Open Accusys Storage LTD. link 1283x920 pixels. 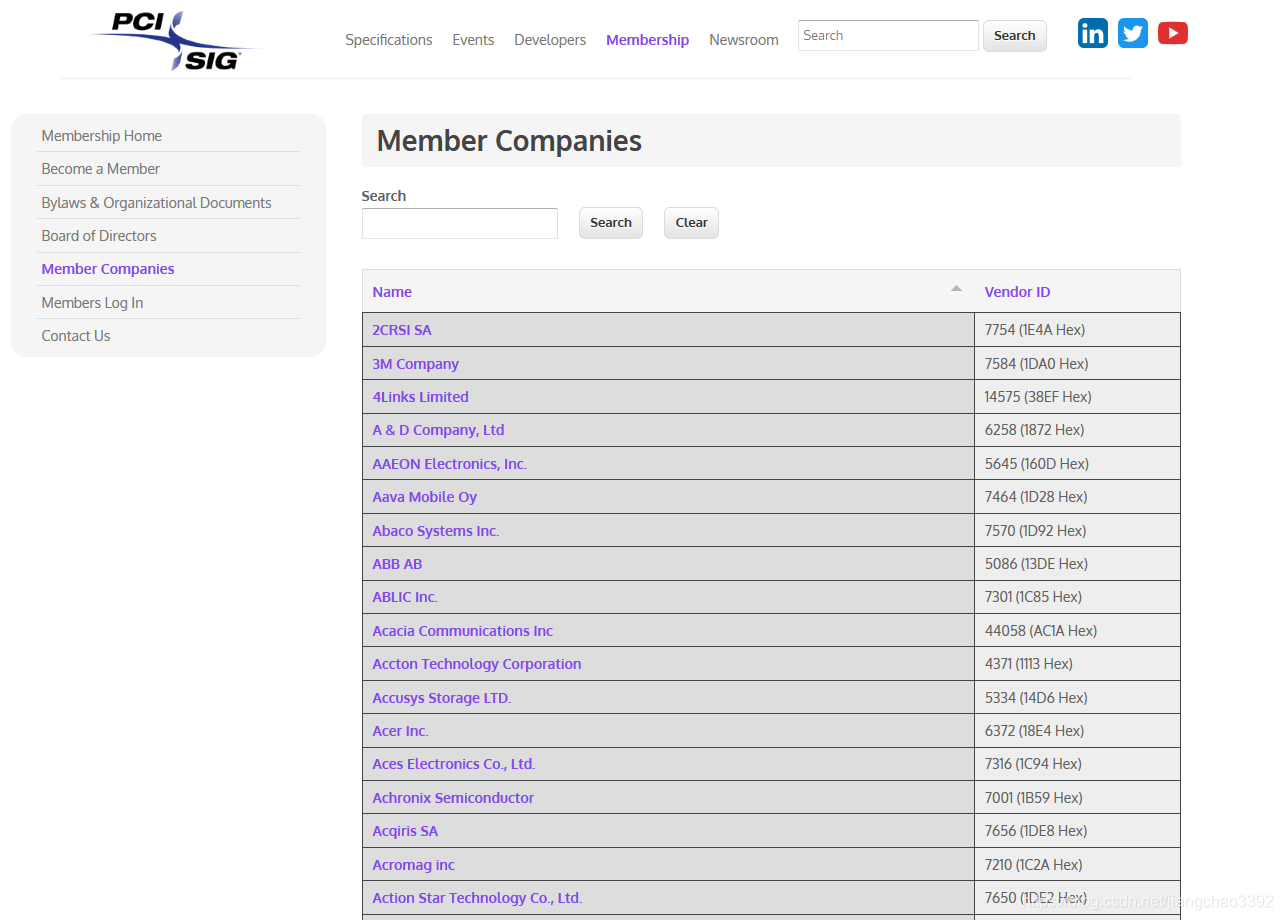point(442,698)
